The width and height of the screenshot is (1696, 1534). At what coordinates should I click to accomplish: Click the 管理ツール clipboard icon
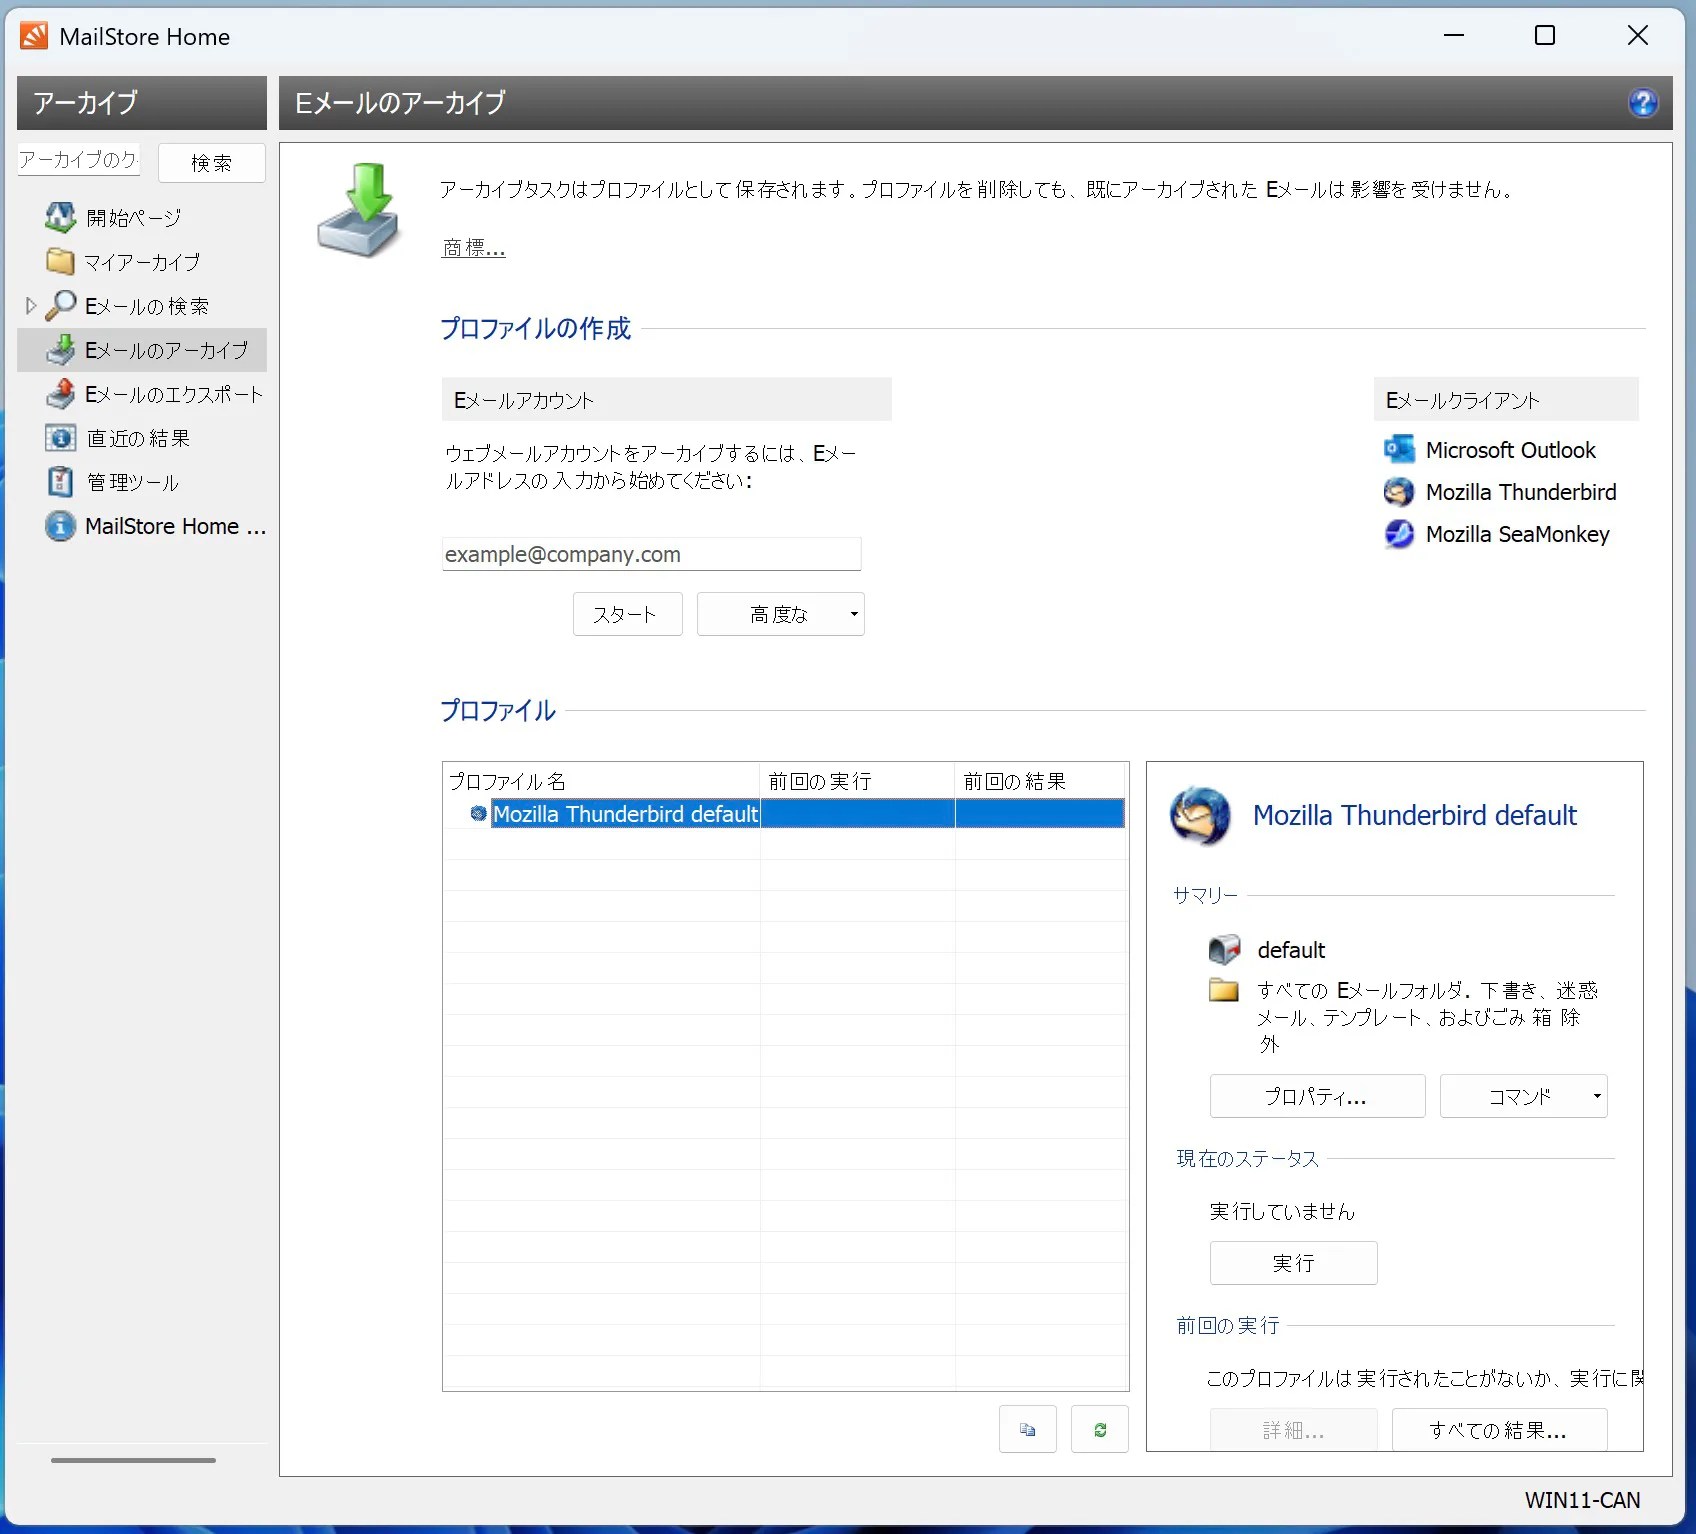(60, 481)
